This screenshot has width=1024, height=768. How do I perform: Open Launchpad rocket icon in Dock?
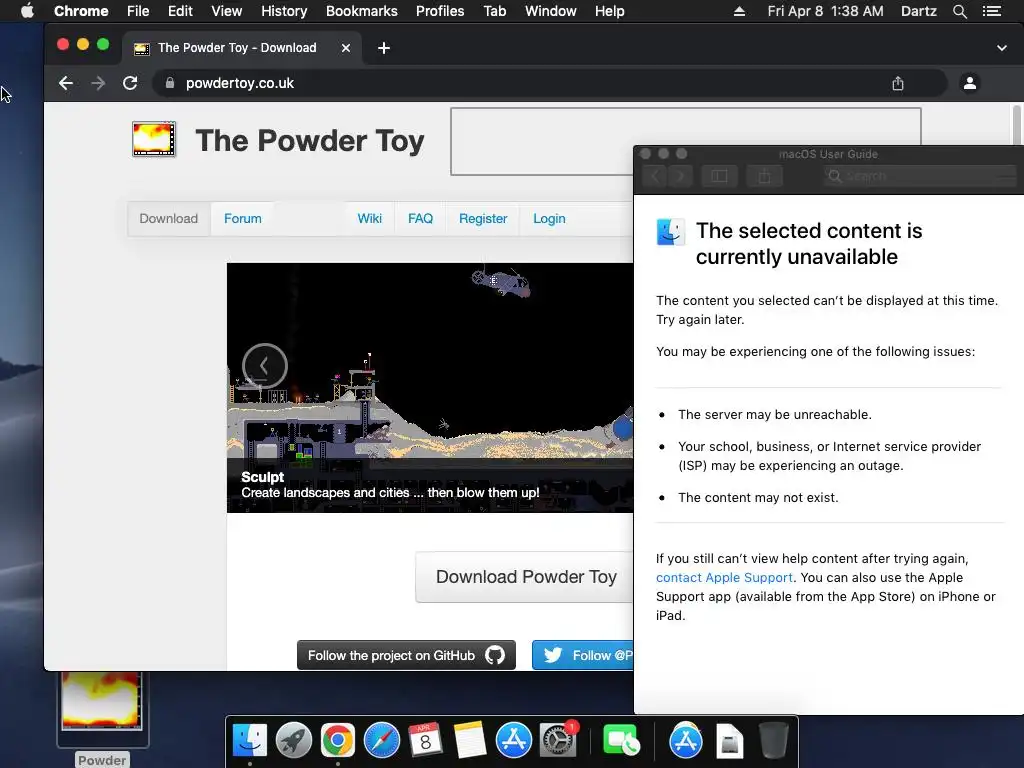tap(294, 741)
